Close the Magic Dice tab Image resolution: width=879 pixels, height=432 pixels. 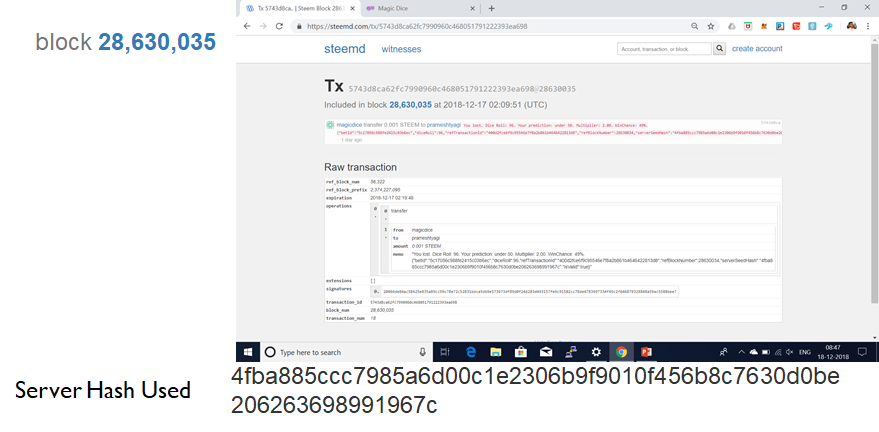click(472, 8)
